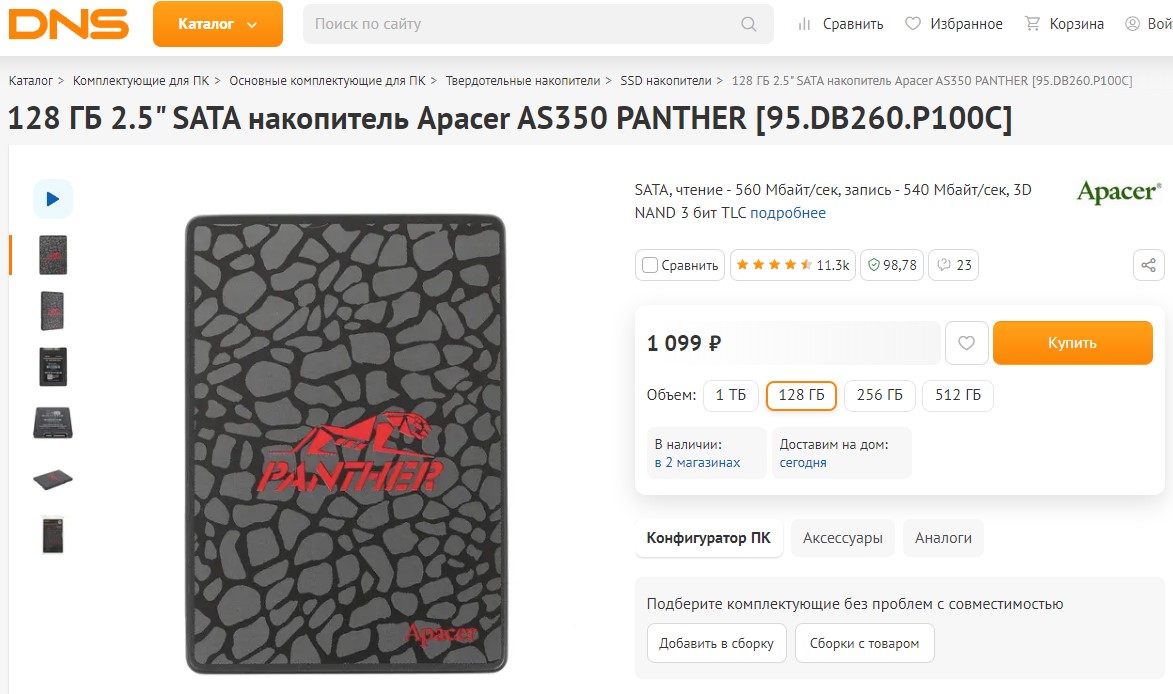1173x694 pixels.
Task: Open the Сравнить page in header
Action: 840,24
